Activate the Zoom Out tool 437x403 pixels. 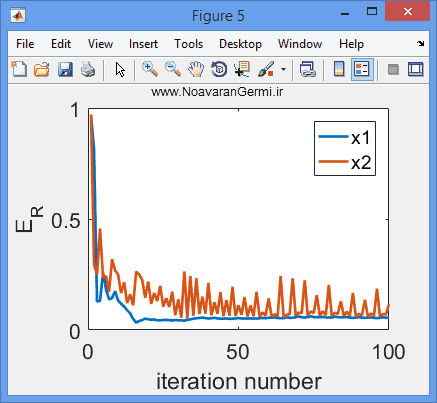pyautogui.click(x=173, y=69)
